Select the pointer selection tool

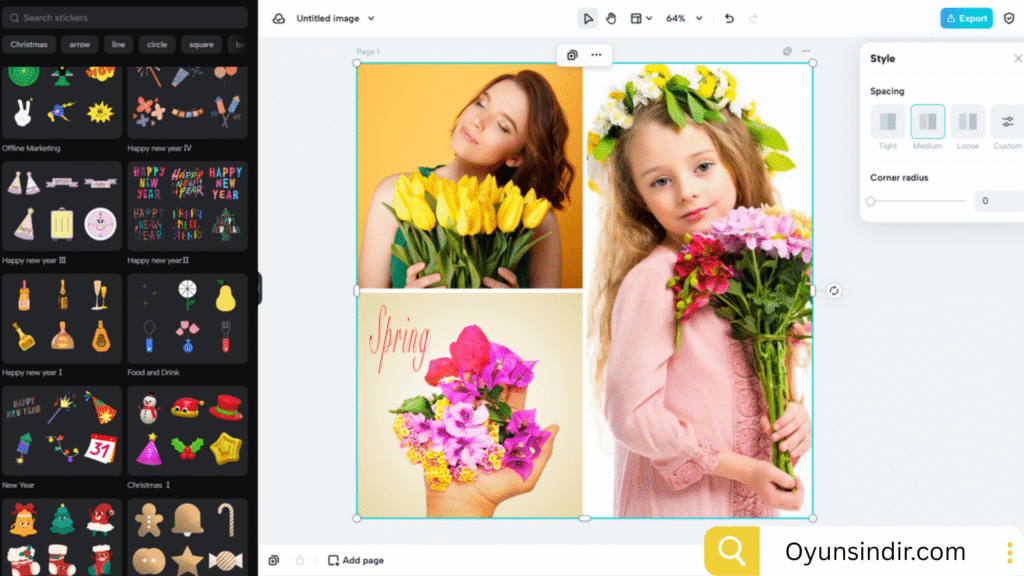click(588, 17)
